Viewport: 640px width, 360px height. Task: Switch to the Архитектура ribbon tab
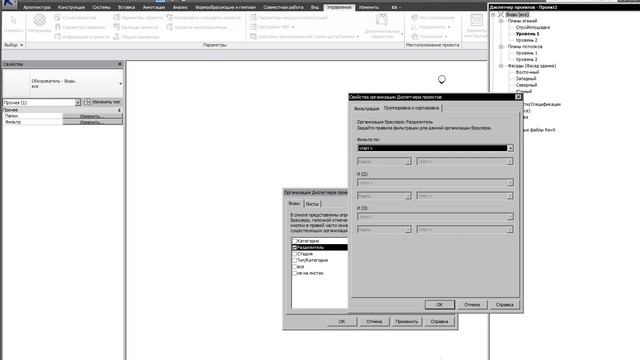pyautogui.click(x=37, y=7)
